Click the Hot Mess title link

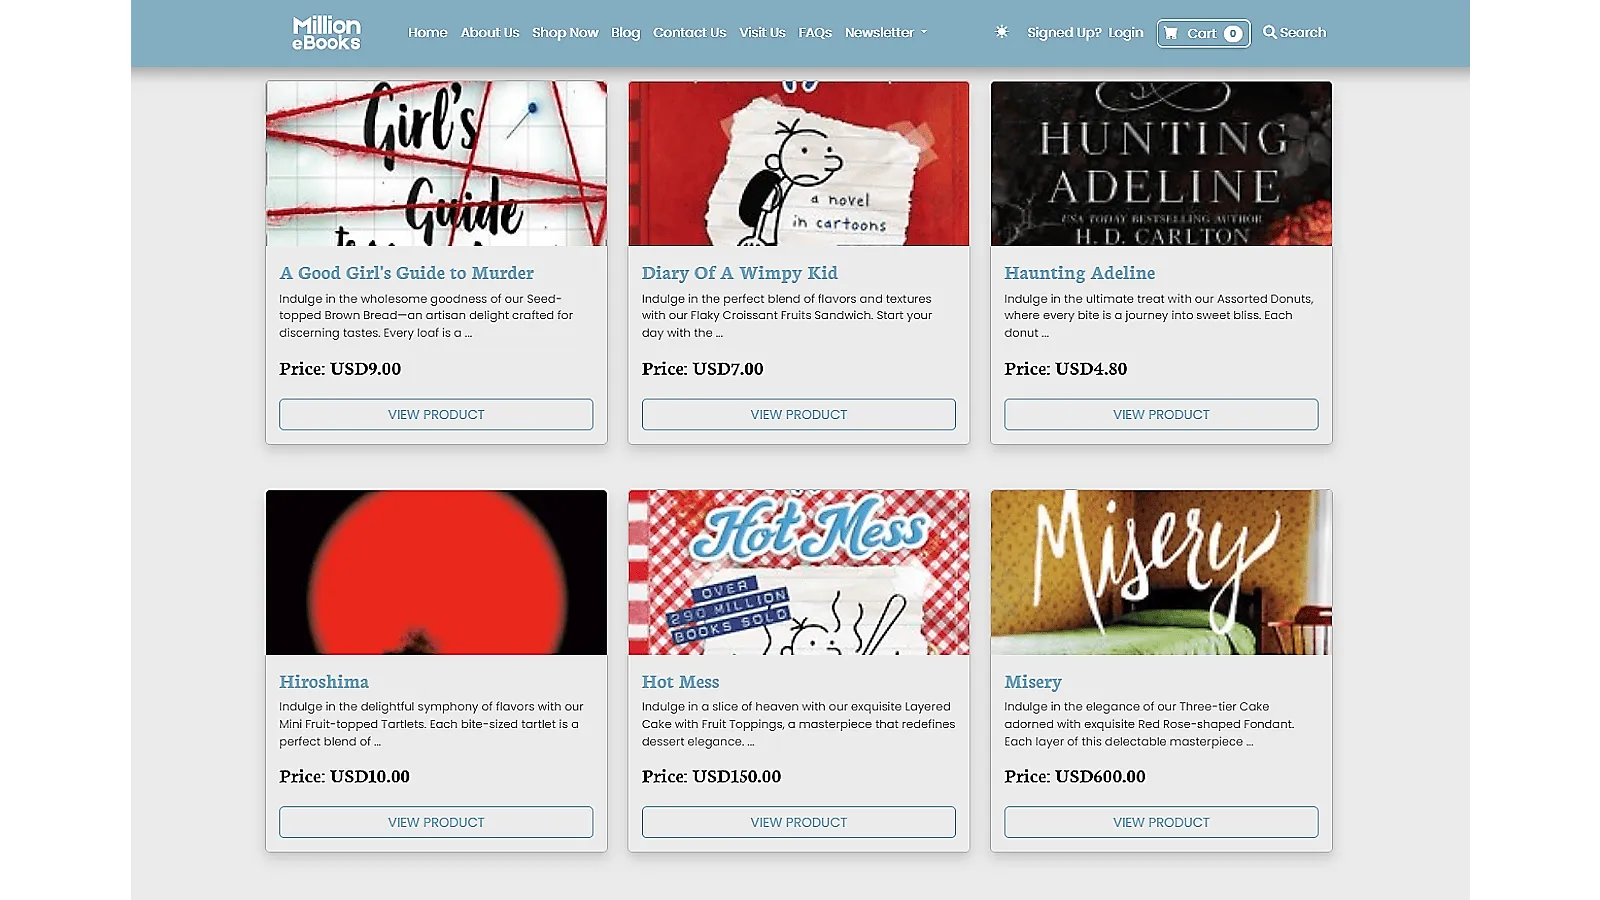coord(680,682)
